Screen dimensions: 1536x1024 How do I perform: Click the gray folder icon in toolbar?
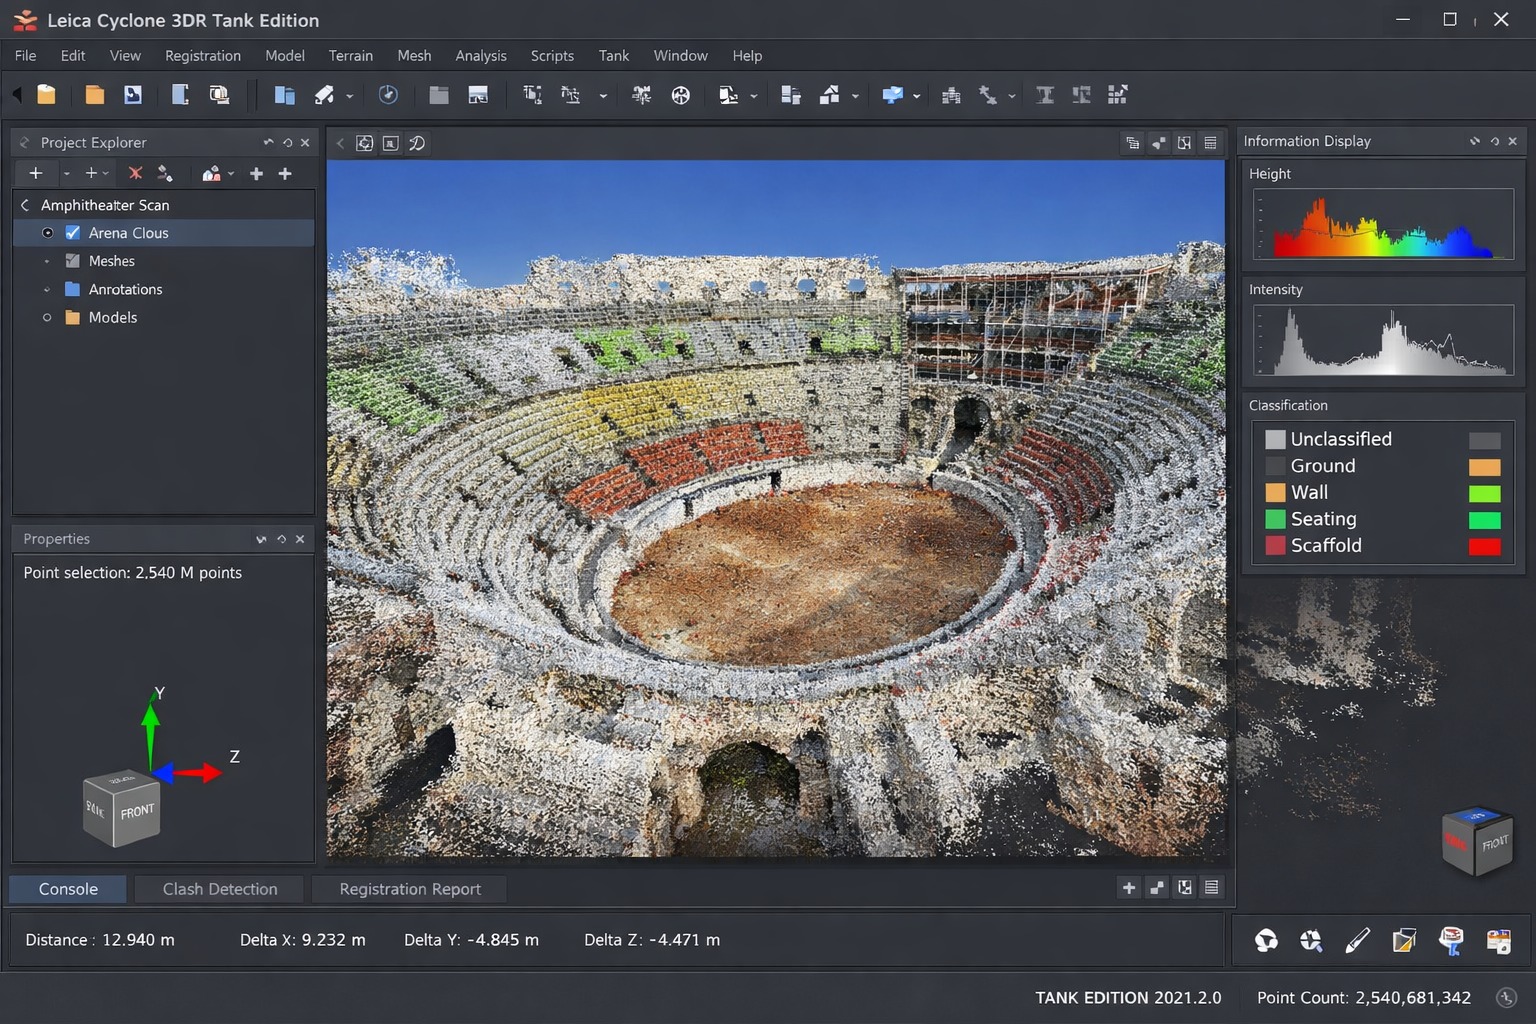point(438,95)
